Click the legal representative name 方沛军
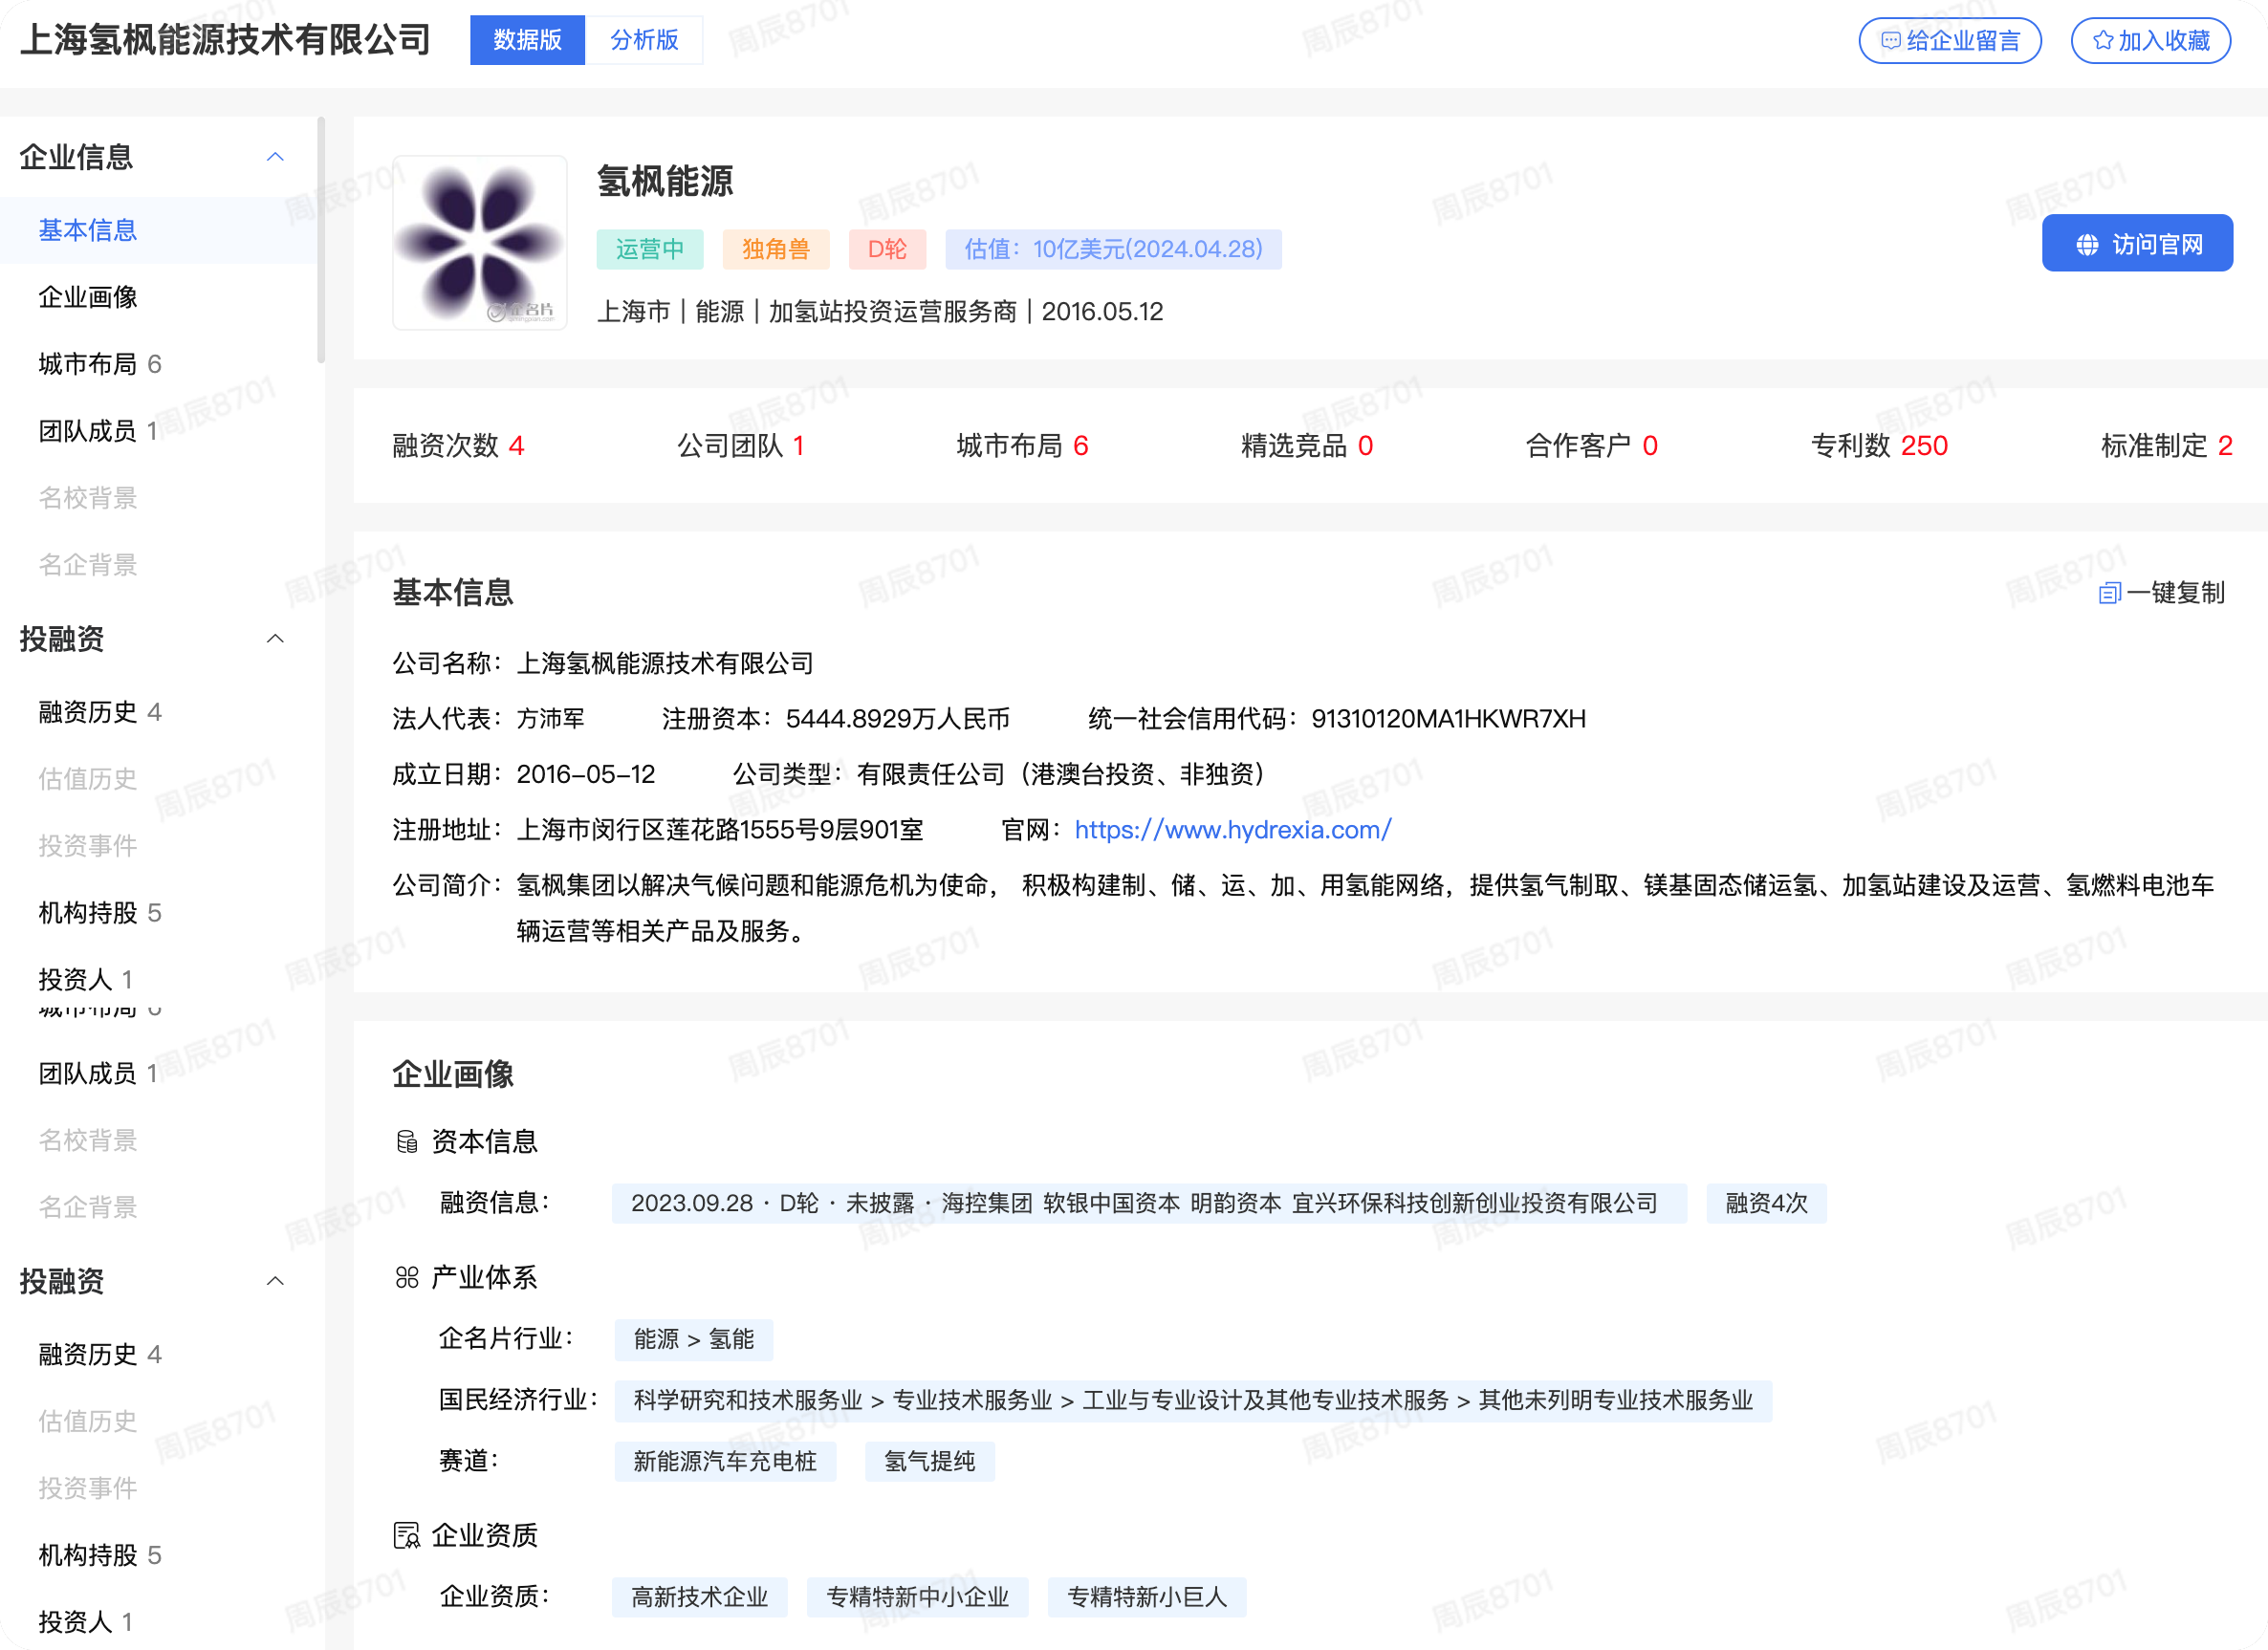 (x=551, y=719)
